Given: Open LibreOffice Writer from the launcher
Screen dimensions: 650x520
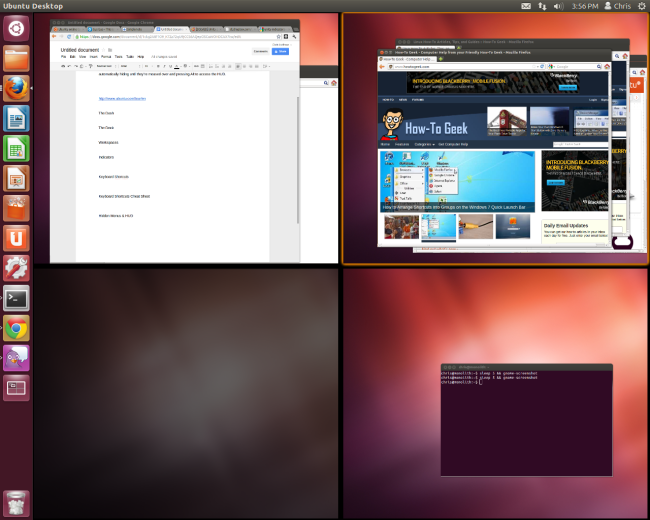Looking at the screenshot, I should tap(16, 119).
